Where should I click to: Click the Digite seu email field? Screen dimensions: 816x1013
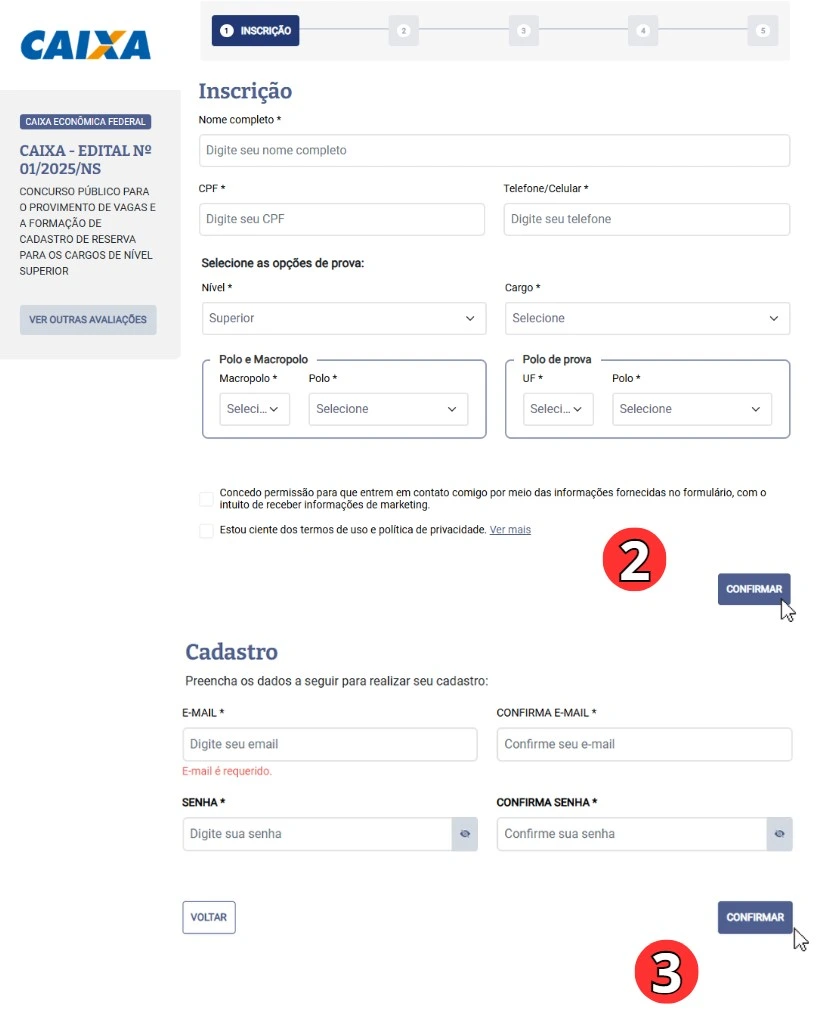329,744
